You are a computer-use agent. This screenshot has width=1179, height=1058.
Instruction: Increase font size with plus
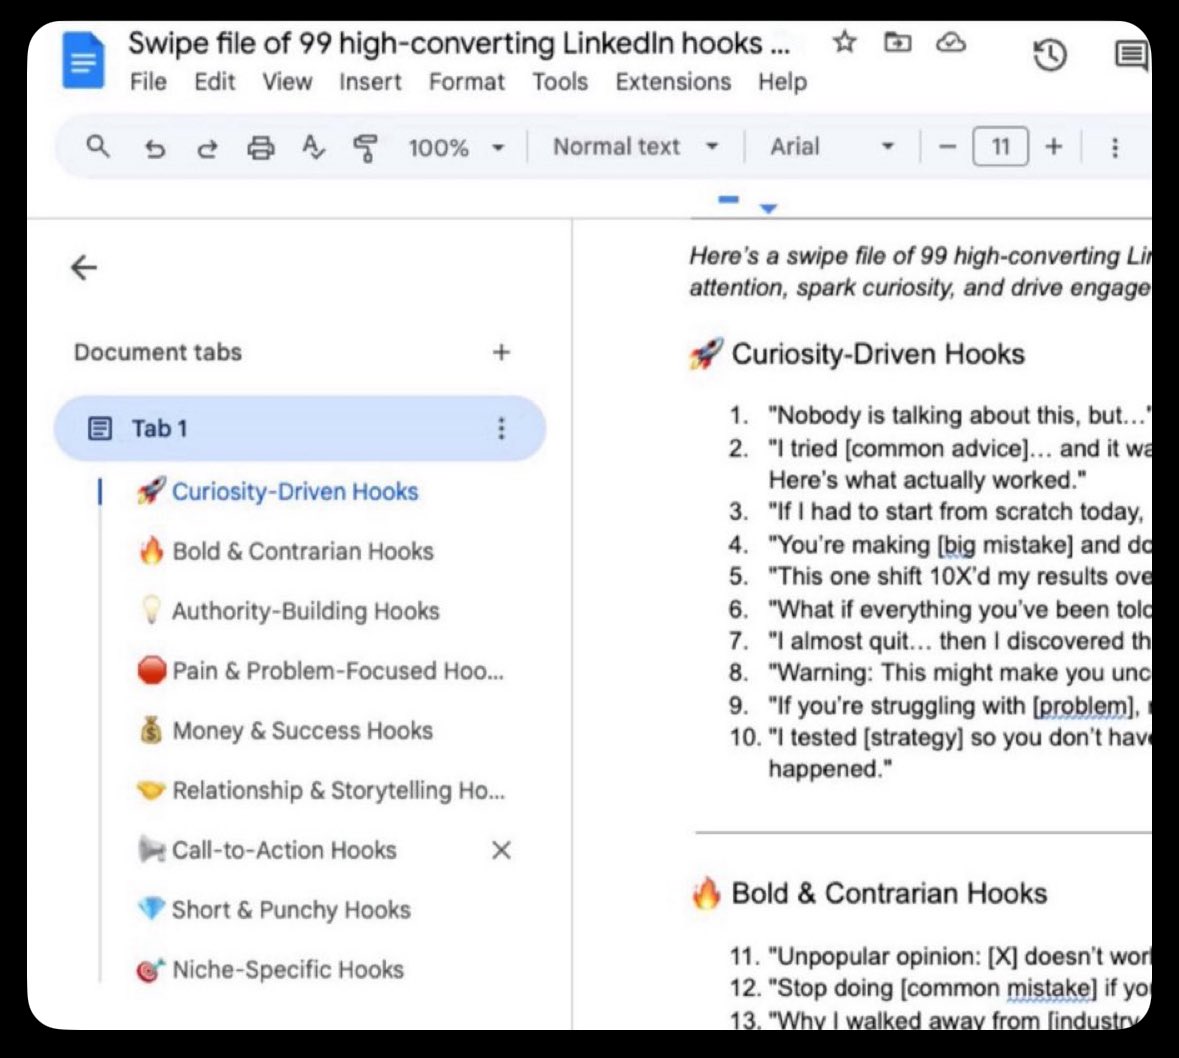[1053, 147]
